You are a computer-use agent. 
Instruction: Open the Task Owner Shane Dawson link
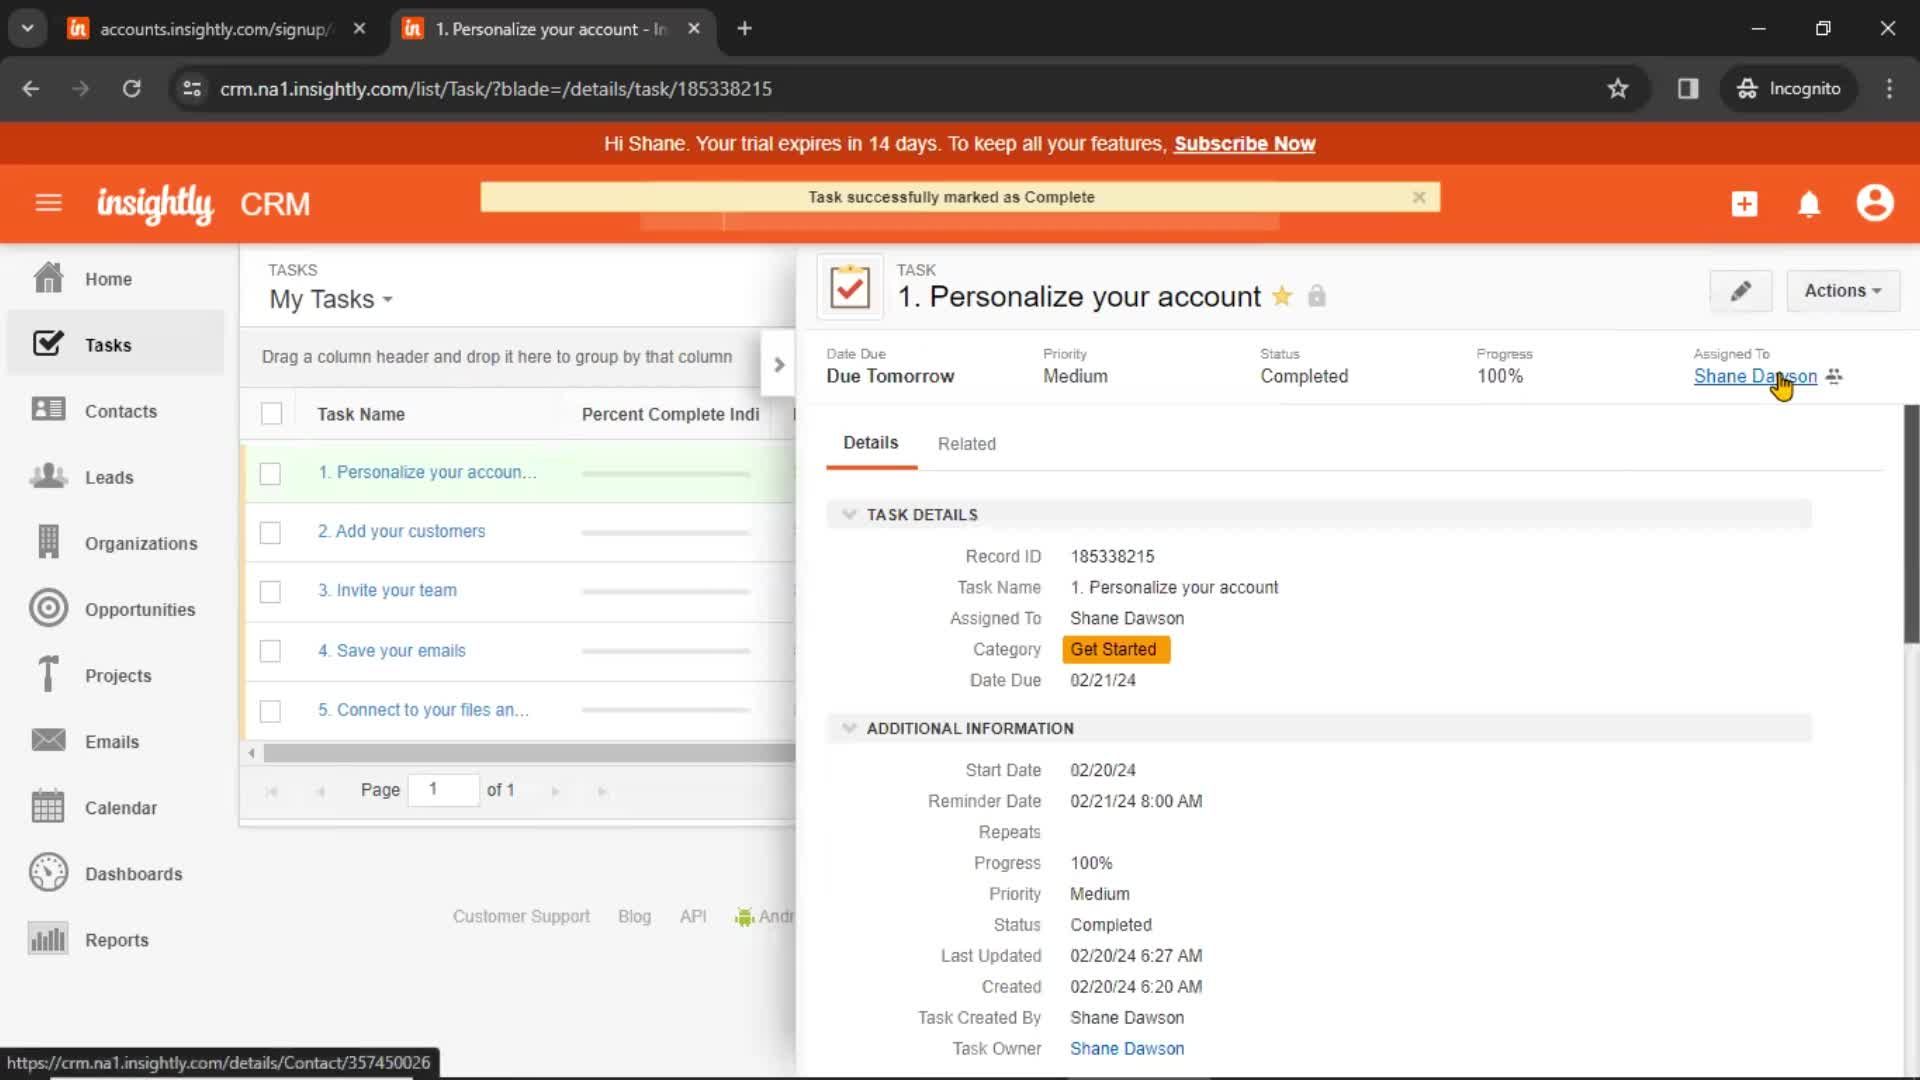coord(1127,1048)
